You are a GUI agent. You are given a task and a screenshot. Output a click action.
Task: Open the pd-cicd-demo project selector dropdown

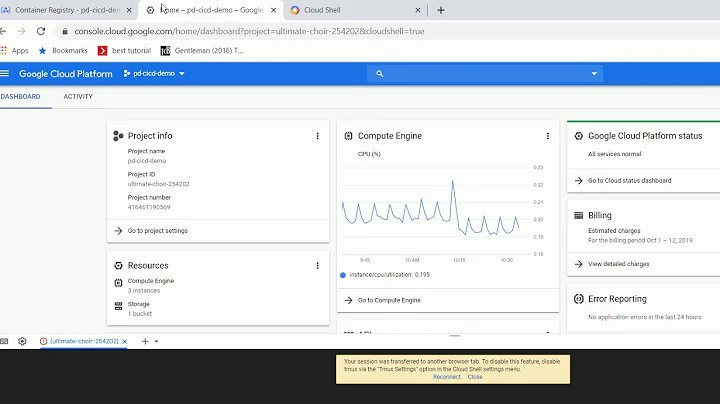(x=154, y=73)
